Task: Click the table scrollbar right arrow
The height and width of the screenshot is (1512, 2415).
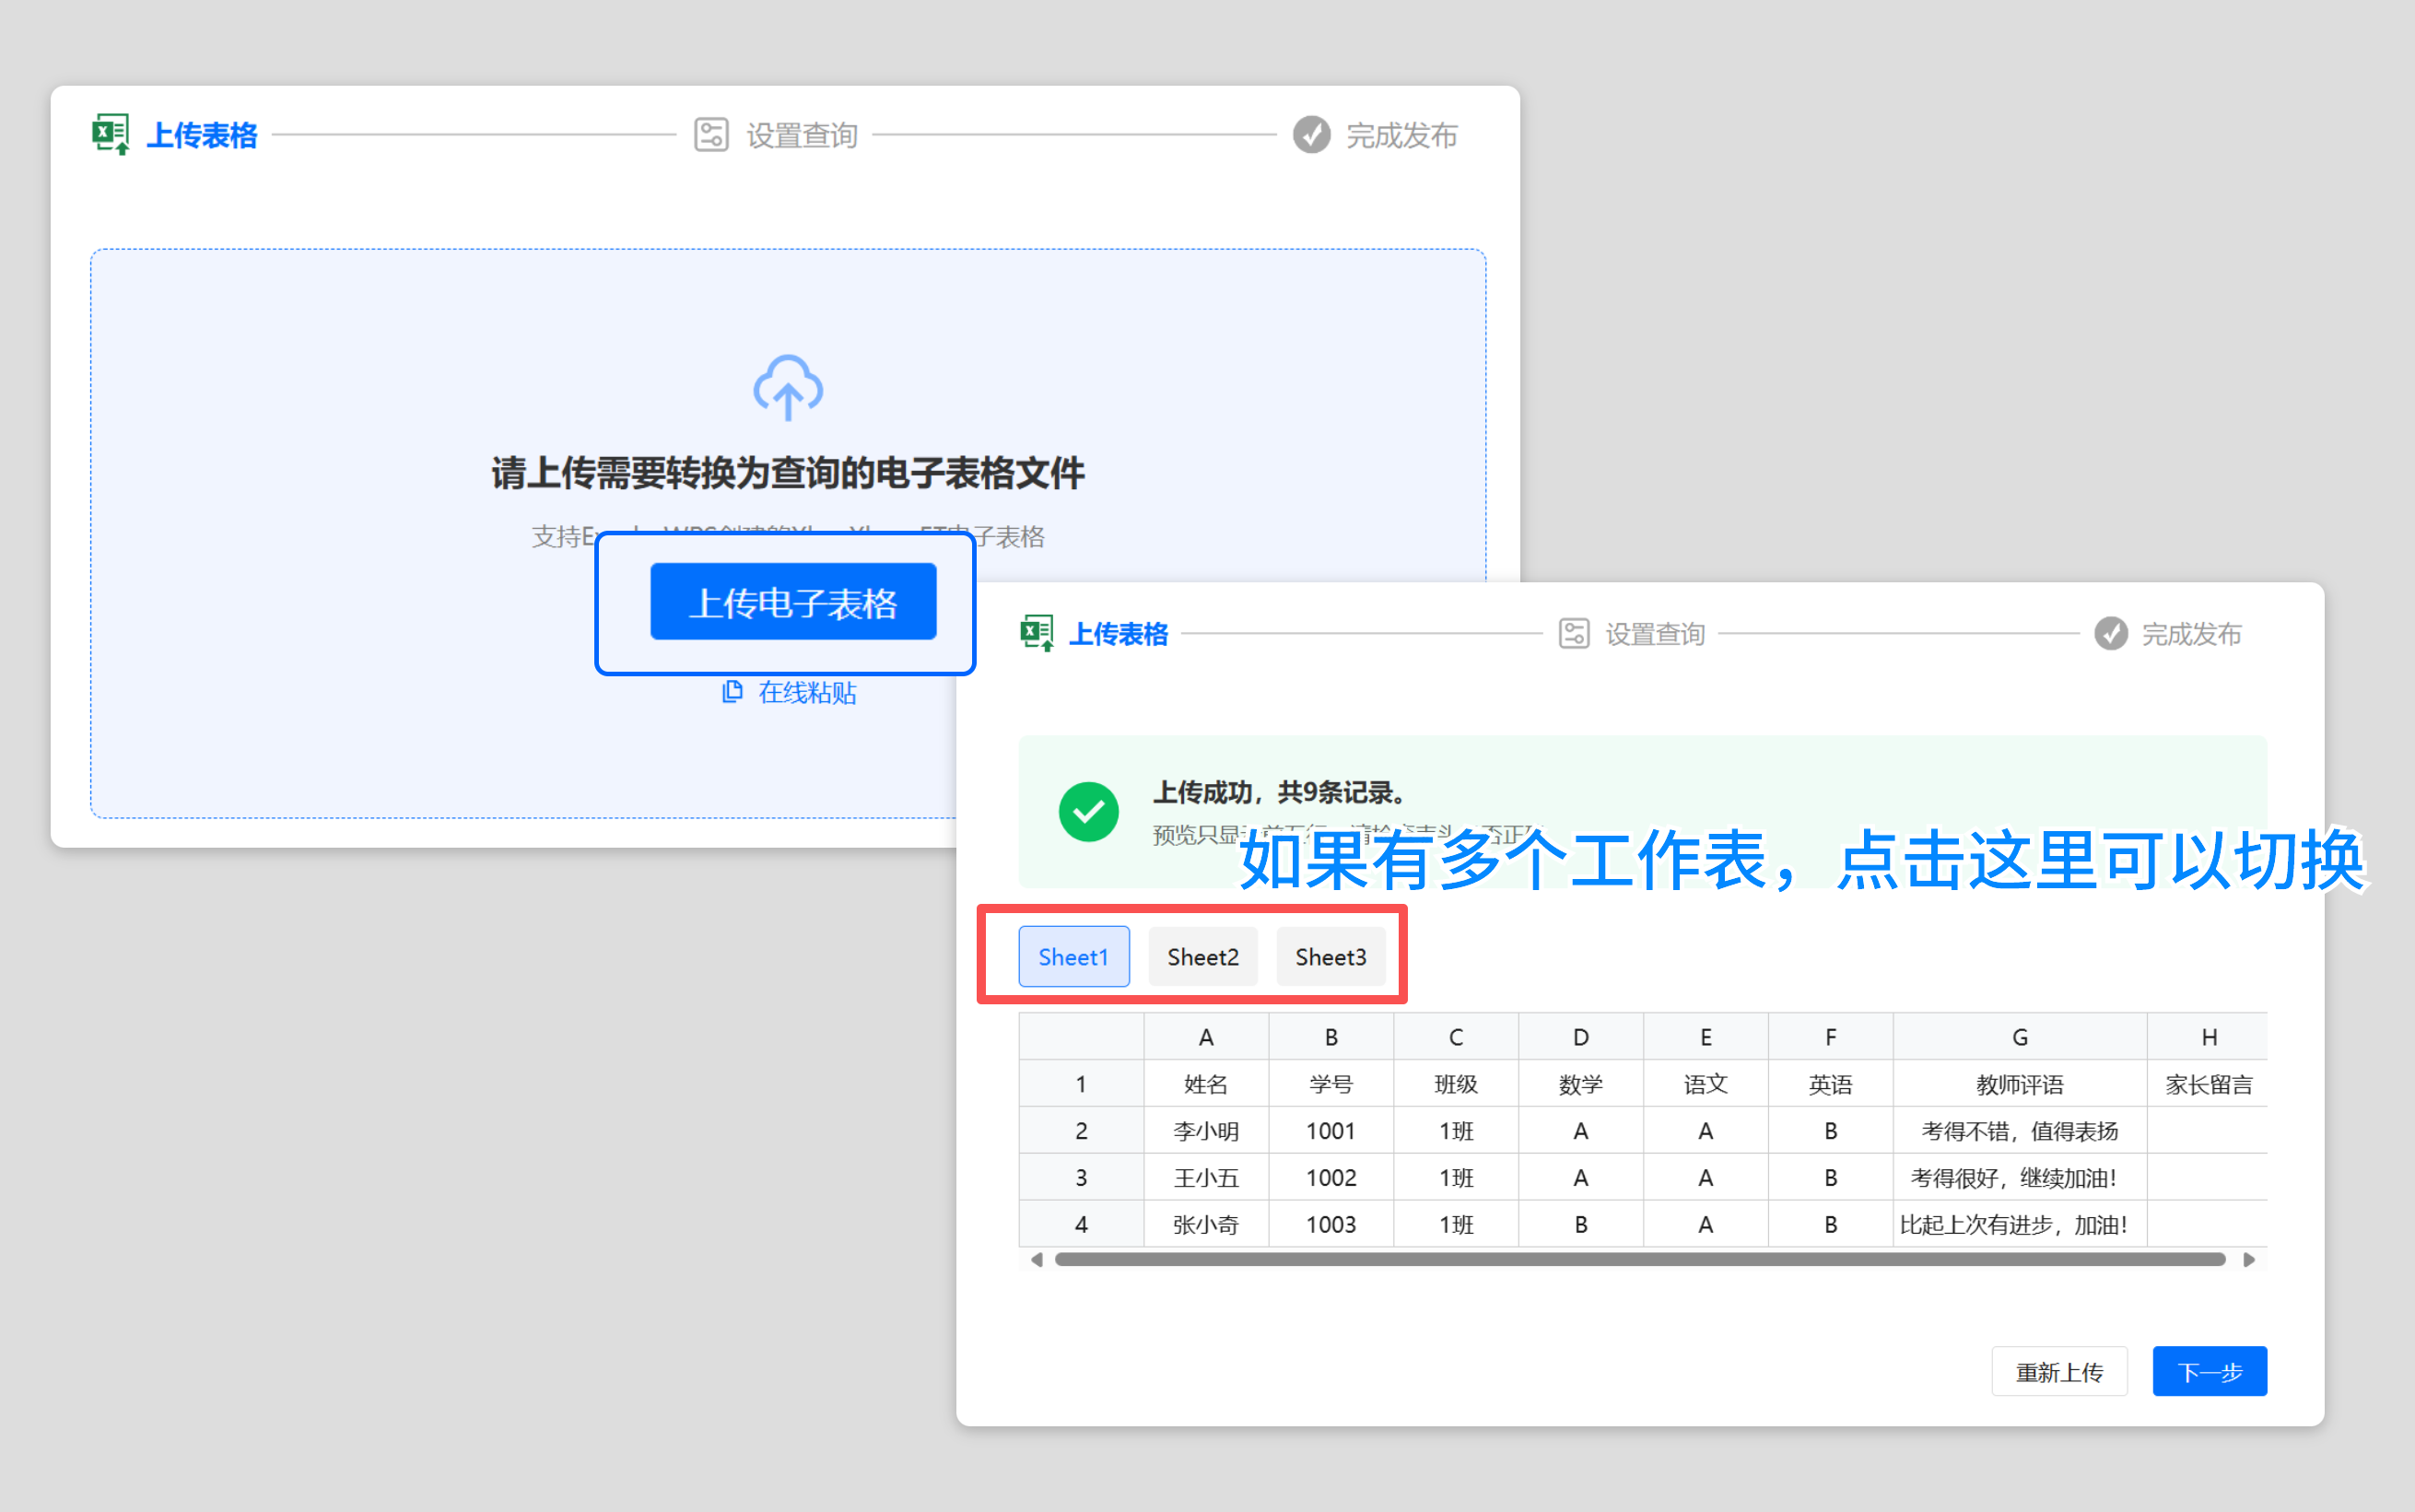Action: click(2249, 1259)
